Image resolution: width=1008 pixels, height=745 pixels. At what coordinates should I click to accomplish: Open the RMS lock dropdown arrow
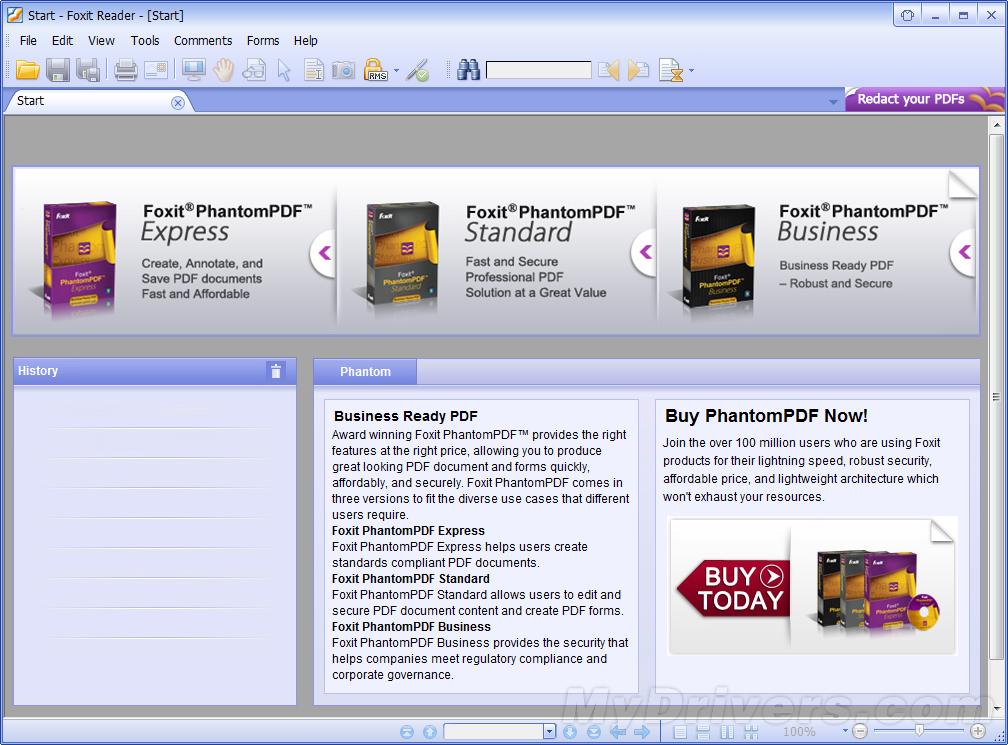(x=396, y=71)
